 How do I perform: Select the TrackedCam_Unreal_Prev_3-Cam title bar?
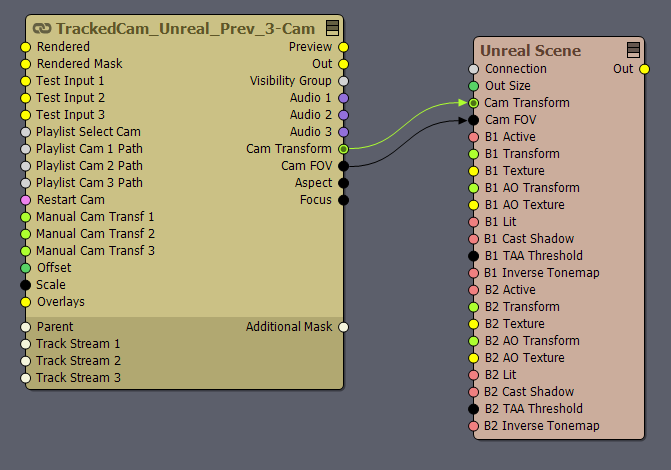point(180,30)
